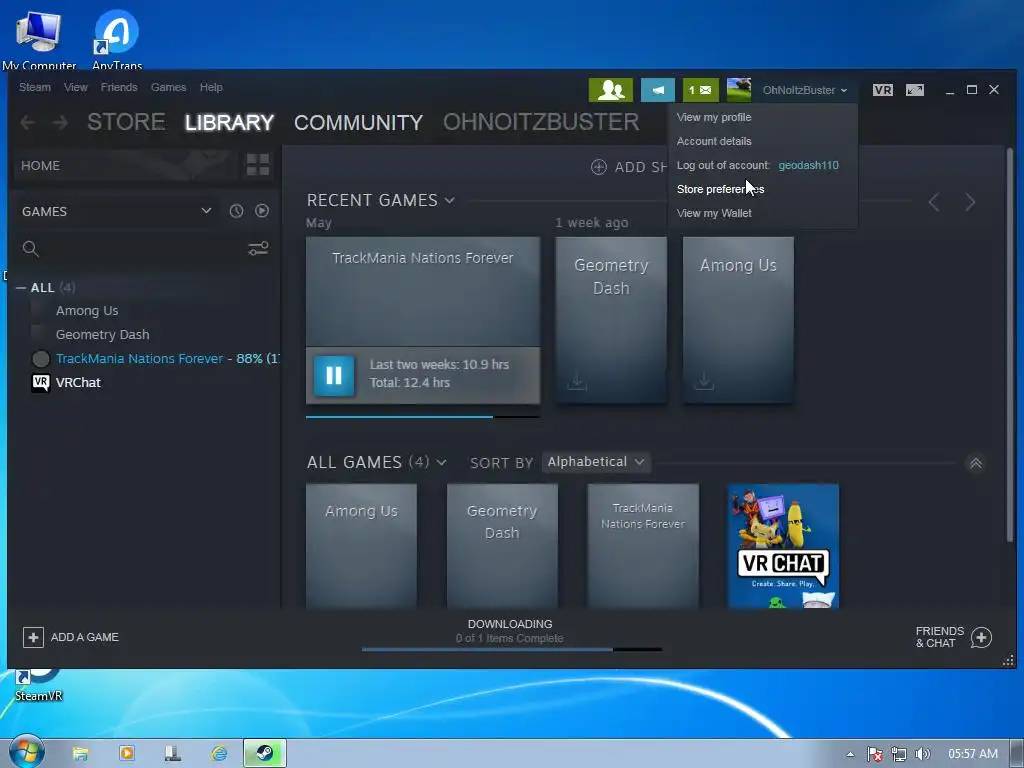This screenshot has height=768, width=1024.
Task: Click the library search input field
Action: [x=140, y=249]
